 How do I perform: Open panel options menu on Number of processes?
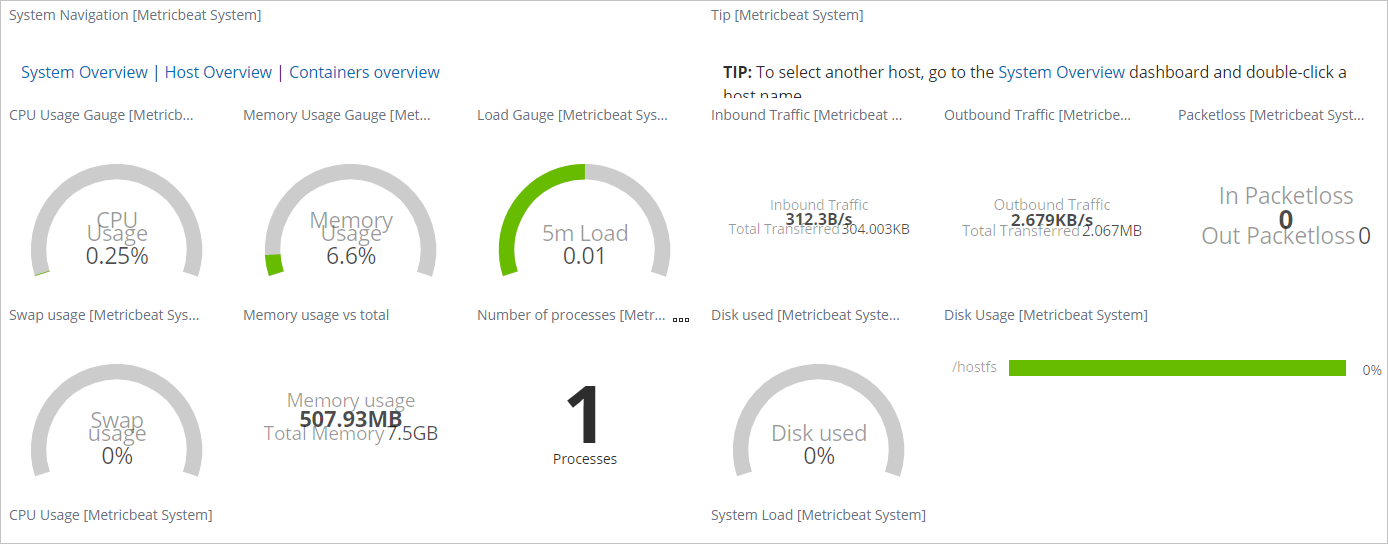tap(681, 320)
